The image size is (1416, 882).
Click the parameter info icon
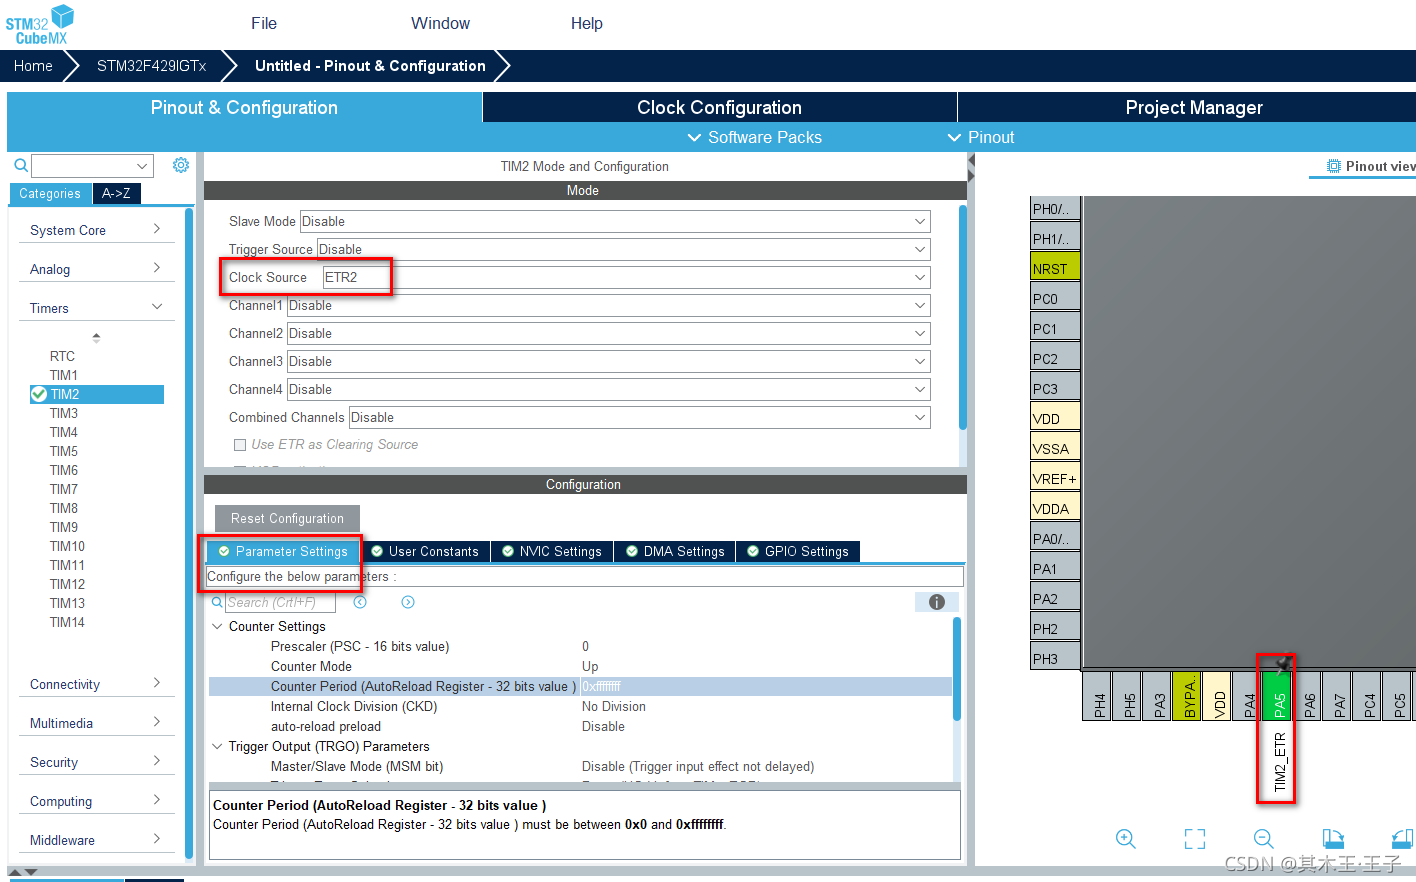pyautogui.click(x=937, y=602)
